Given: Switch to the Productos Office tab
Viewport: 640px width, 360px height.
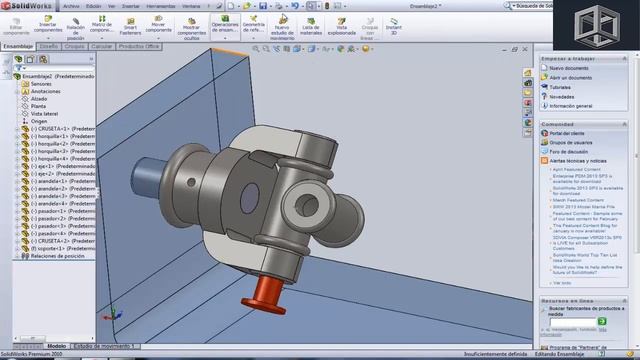Looking at the screenshot, I should coord(139,47).
